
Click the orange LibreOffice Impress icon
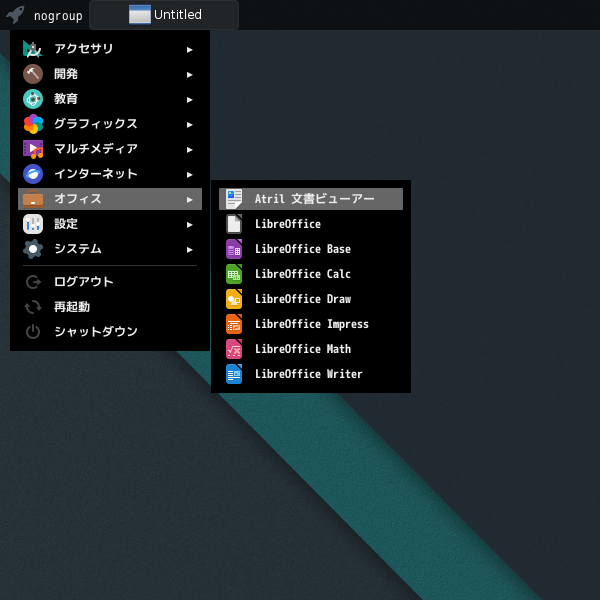click(234, 324)
